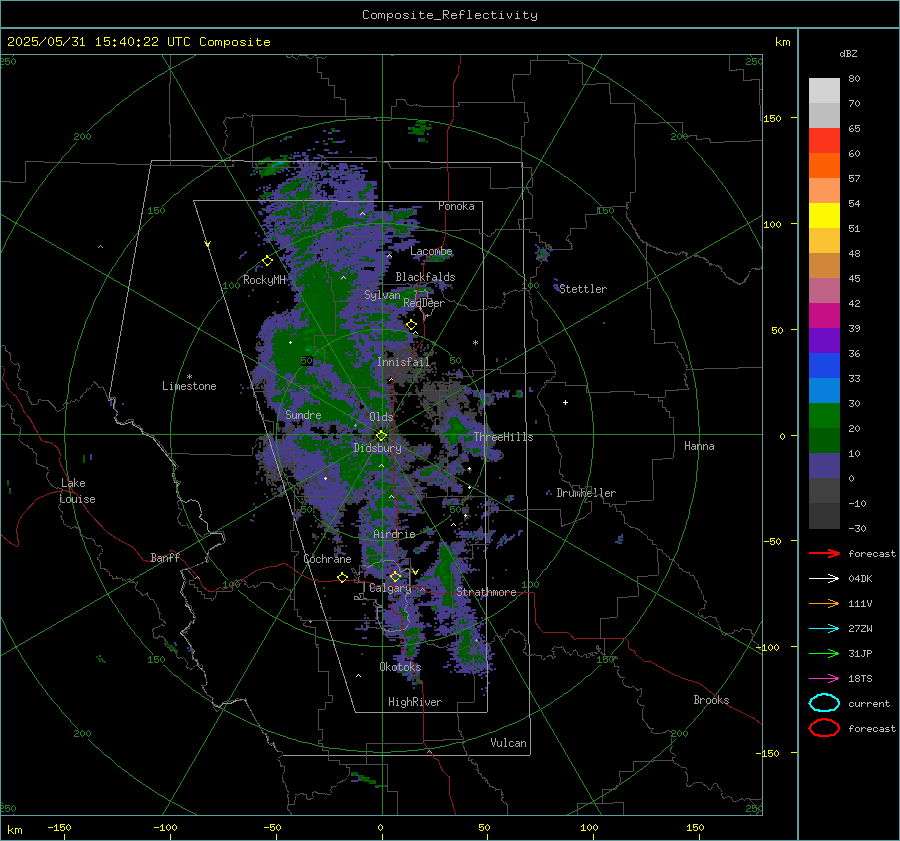
Task: Click the Stettler label
Action: (583, 289)
